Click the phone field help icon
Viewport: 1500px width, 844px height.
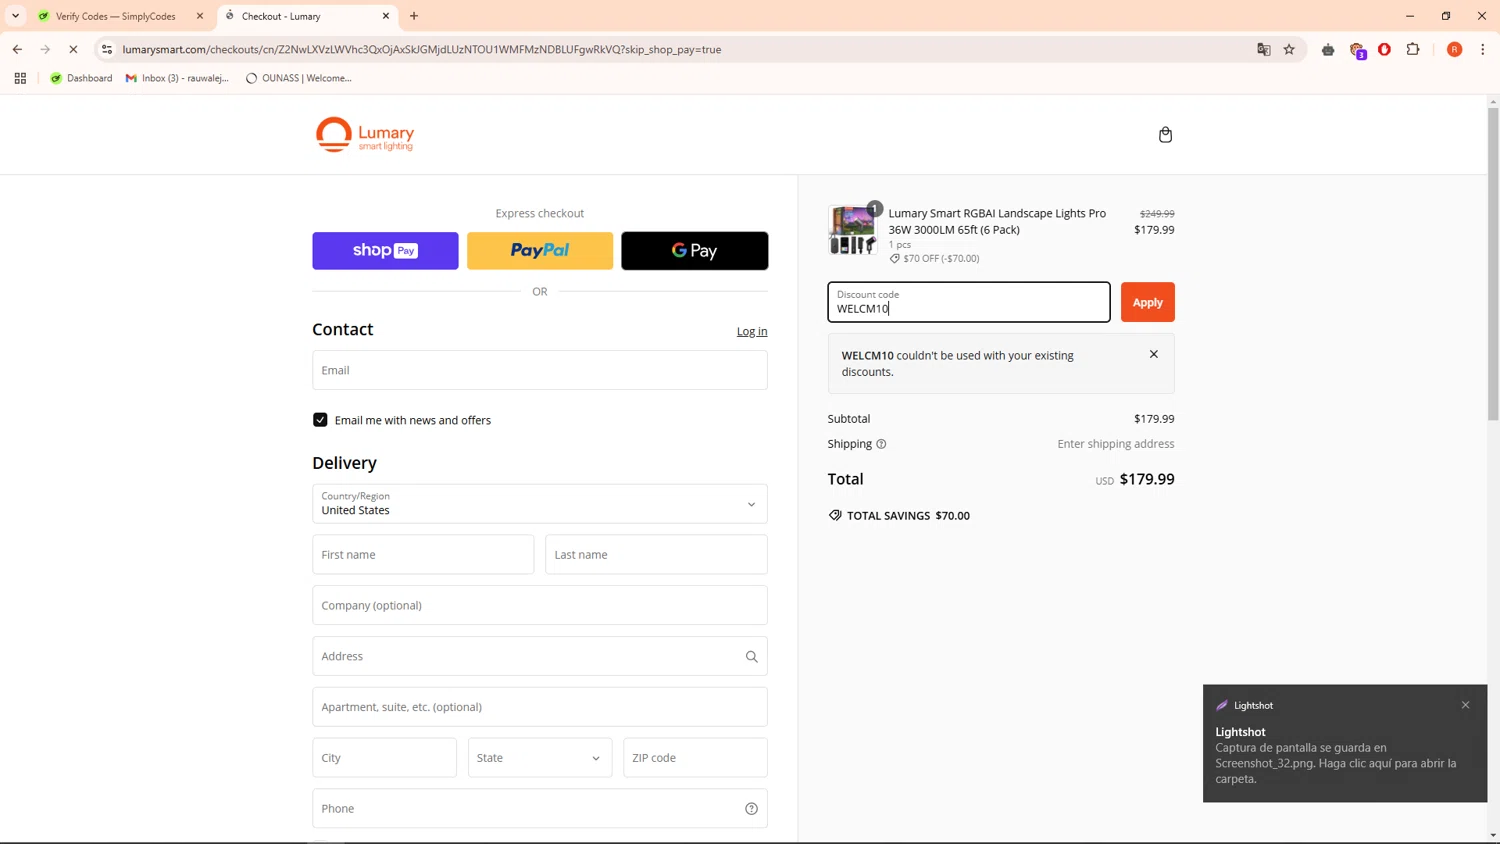click(751, 809)
